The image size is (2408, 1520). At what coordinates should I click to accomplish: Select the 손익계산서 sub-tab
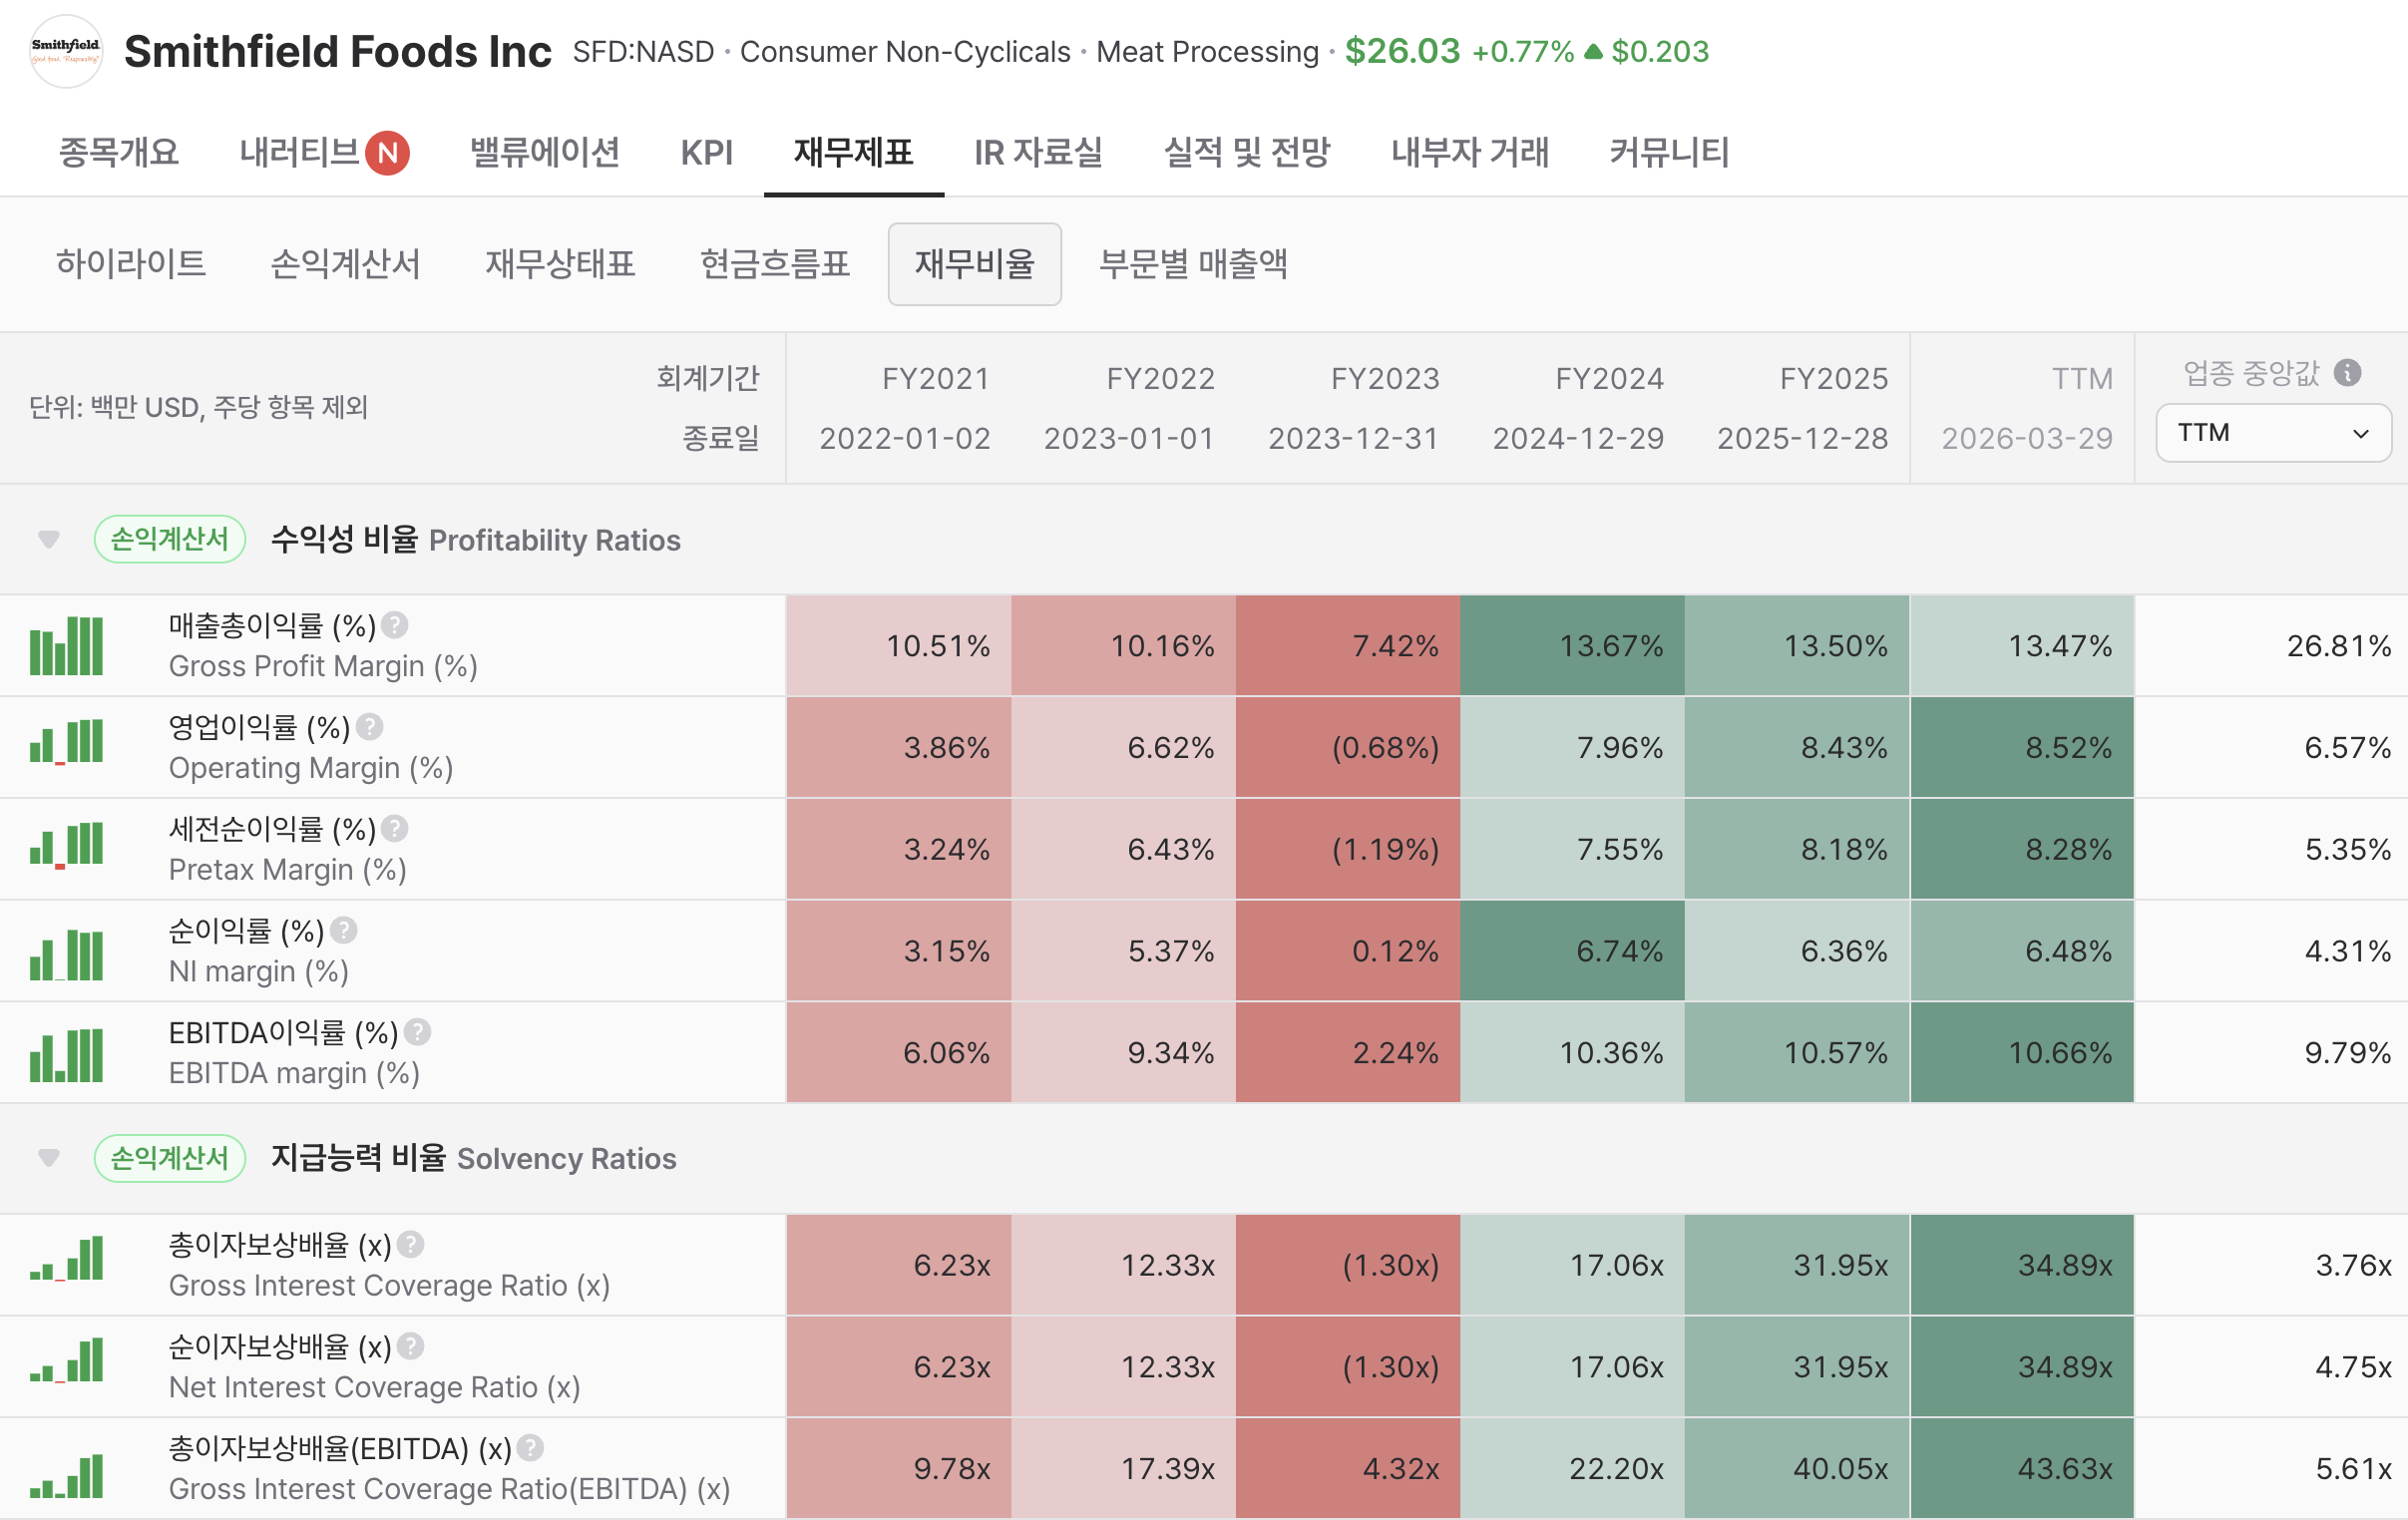point(345,264)
